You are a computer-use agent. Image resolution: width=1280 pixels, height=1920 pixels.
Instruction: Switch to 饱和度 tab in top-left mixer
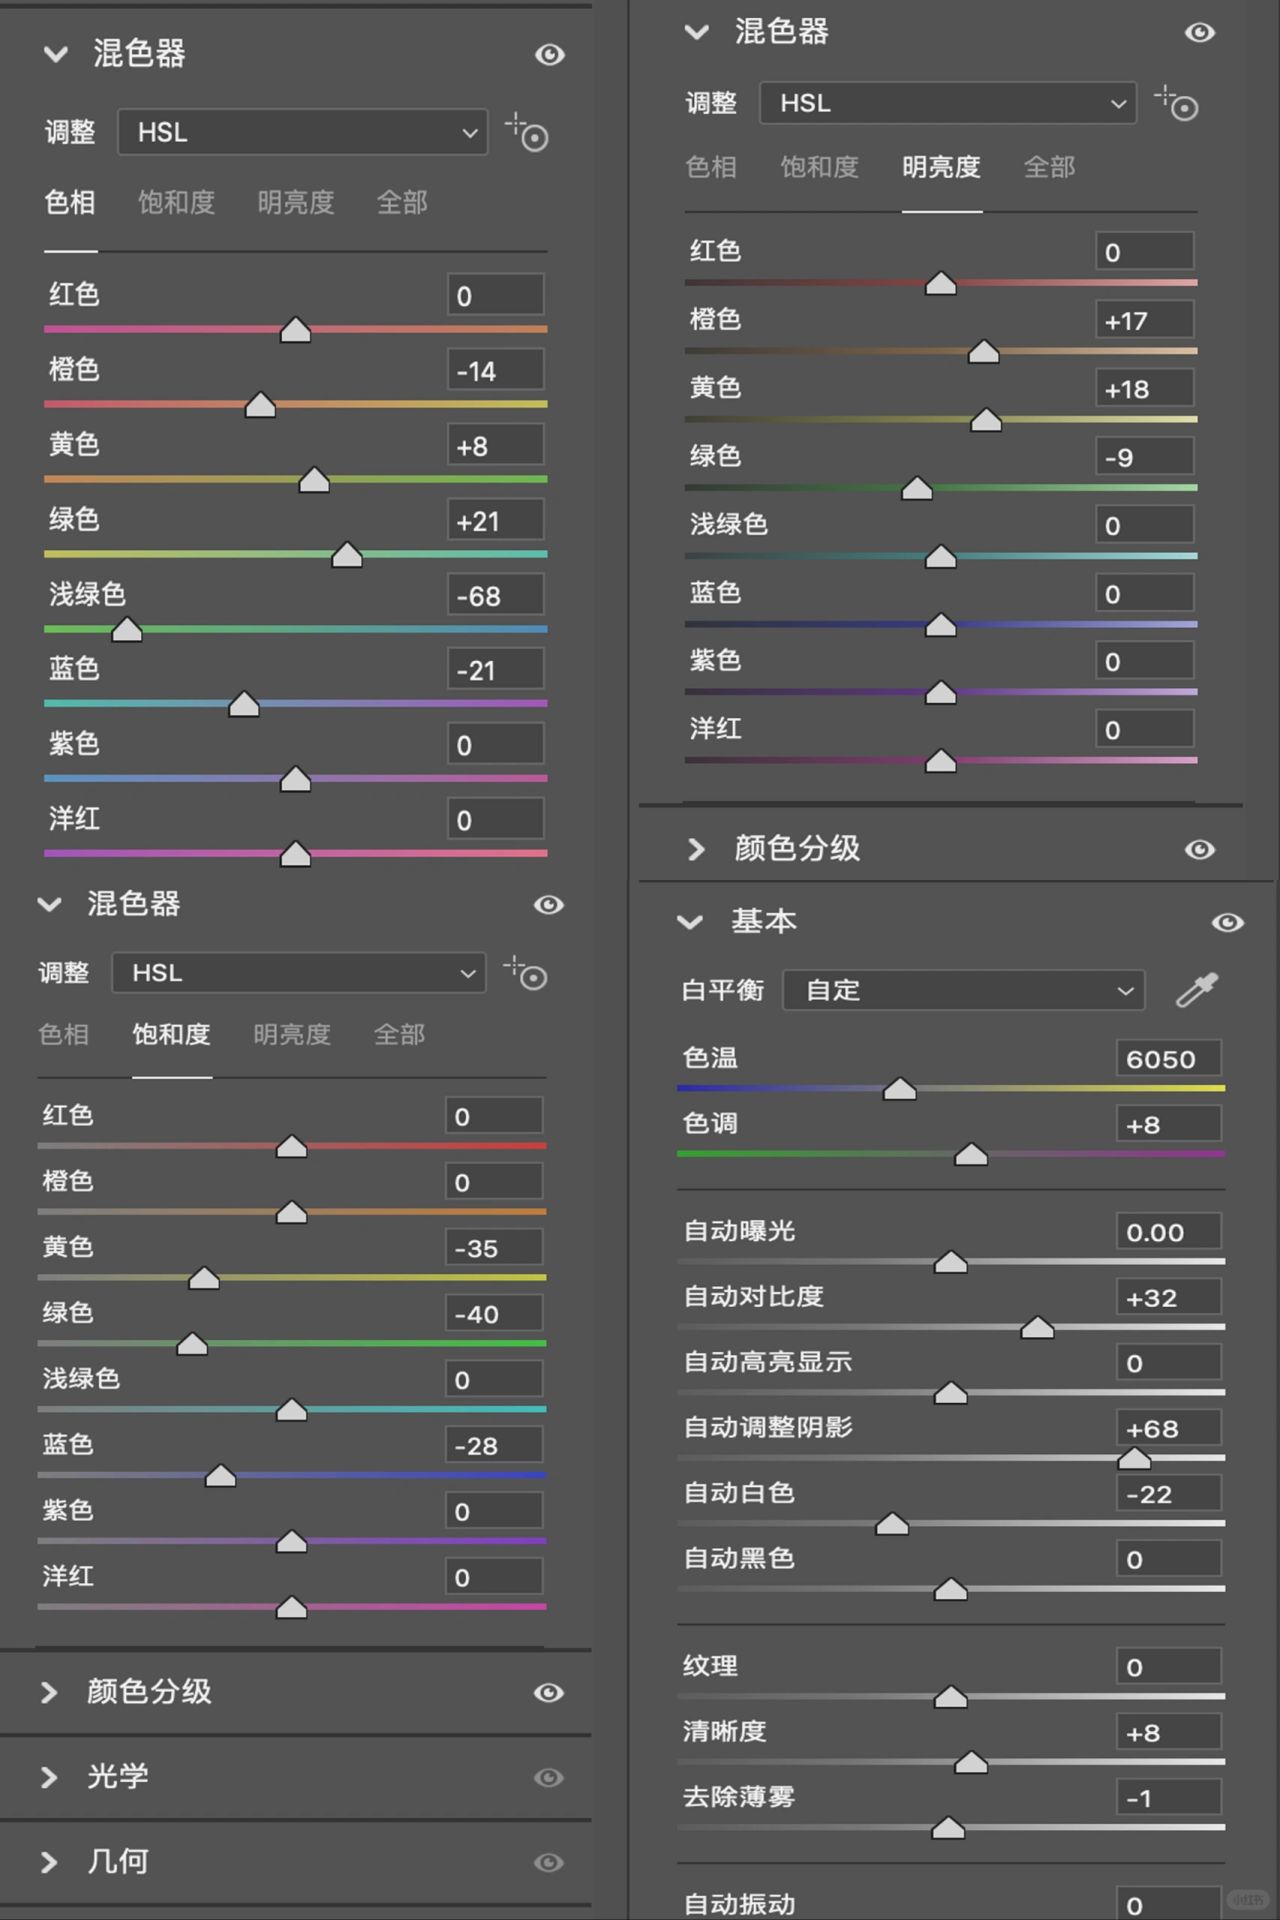(177, 203)
